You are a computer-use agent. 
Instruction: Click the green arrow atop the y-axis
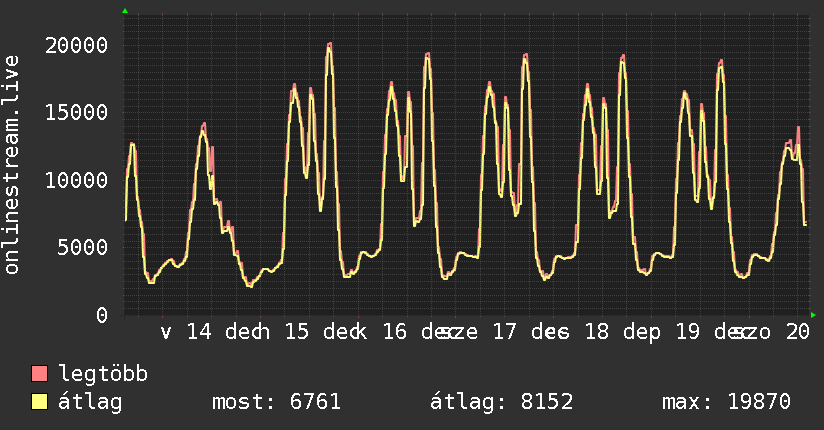(125, 11)
